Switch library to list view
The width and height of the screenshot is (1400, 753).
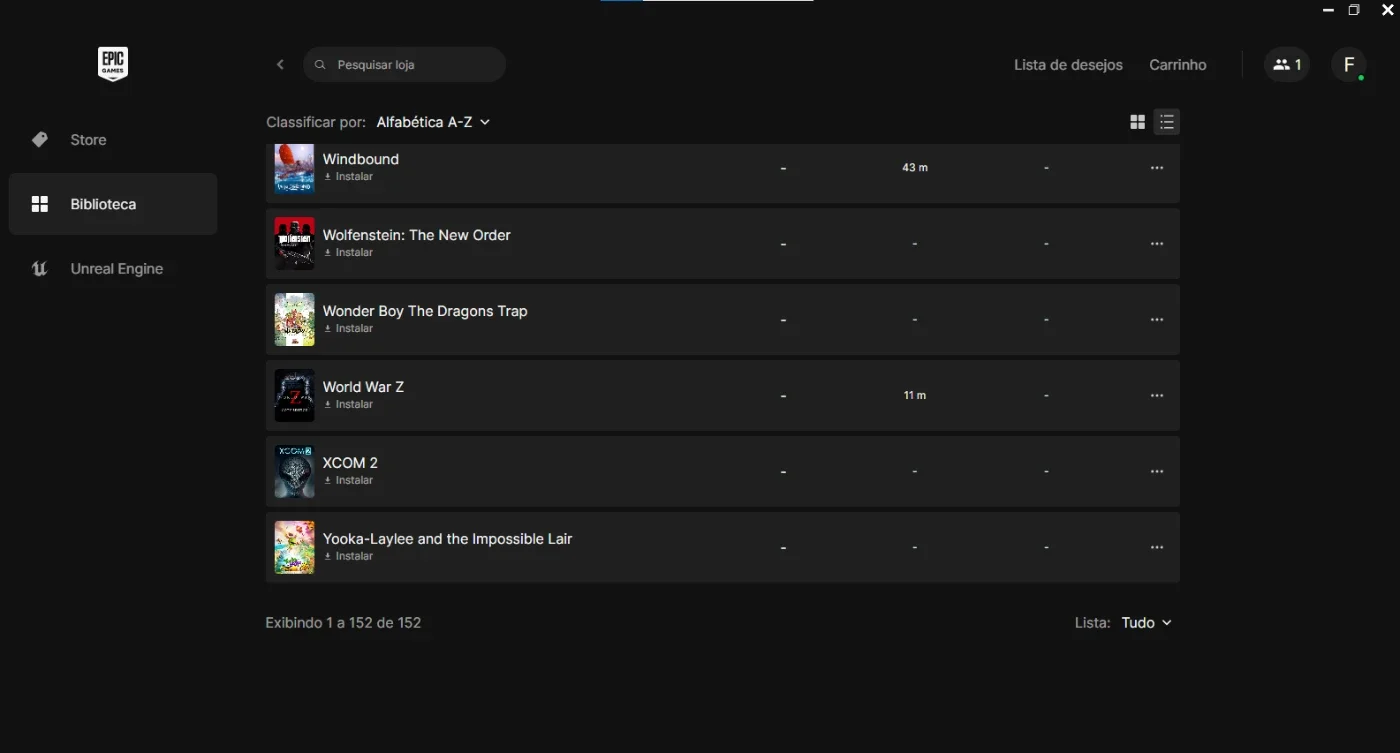[1166, 122]
